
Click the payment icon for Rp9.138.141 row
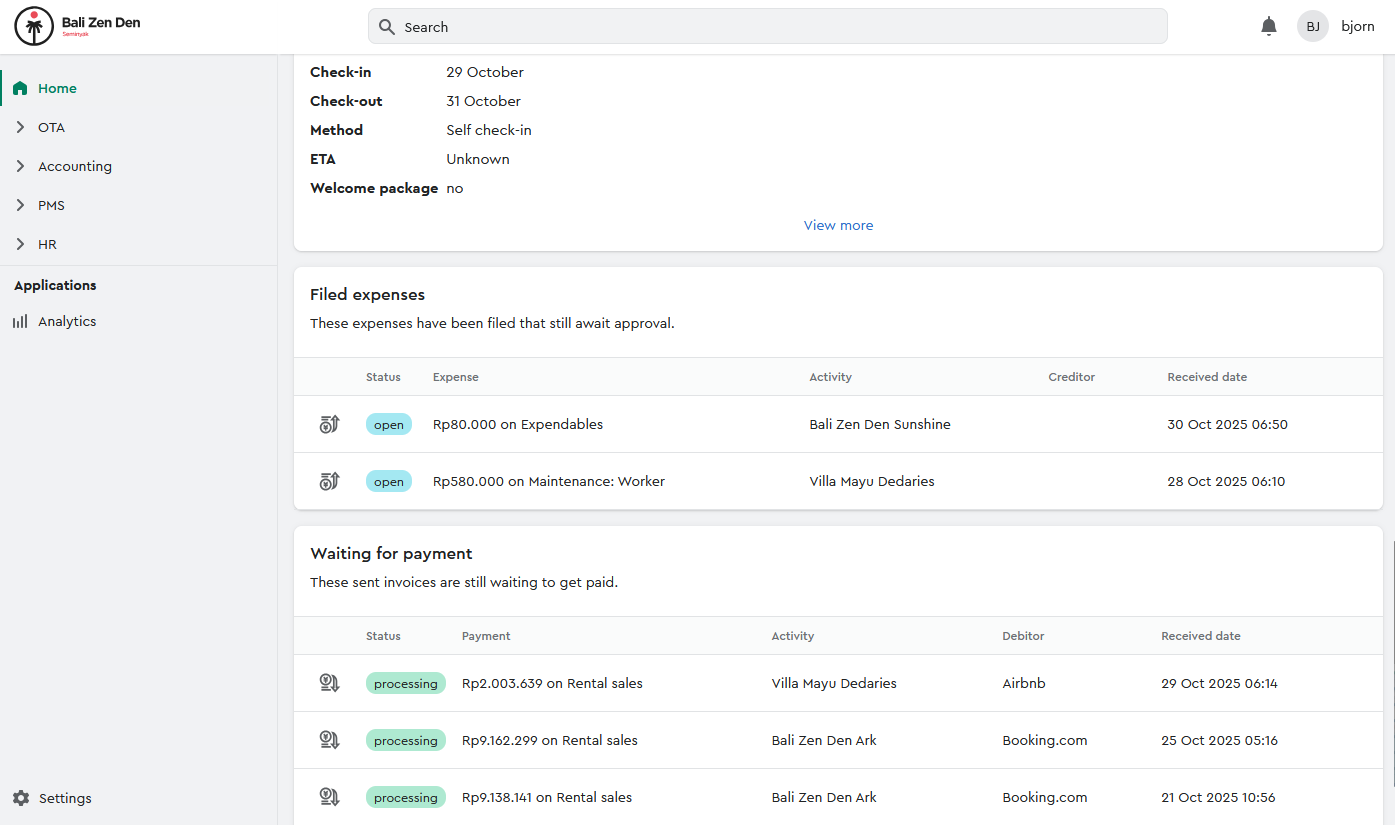coord(330,797)
